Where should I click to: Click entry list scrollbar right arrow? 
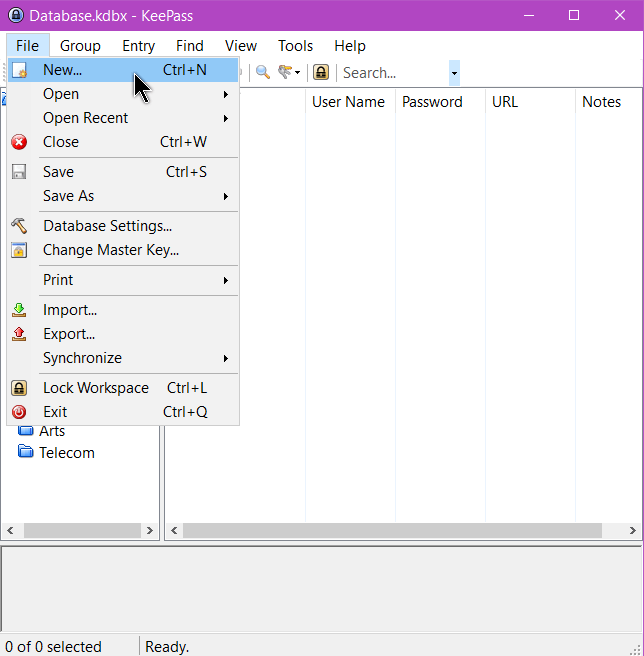click(x=632, y=530)
